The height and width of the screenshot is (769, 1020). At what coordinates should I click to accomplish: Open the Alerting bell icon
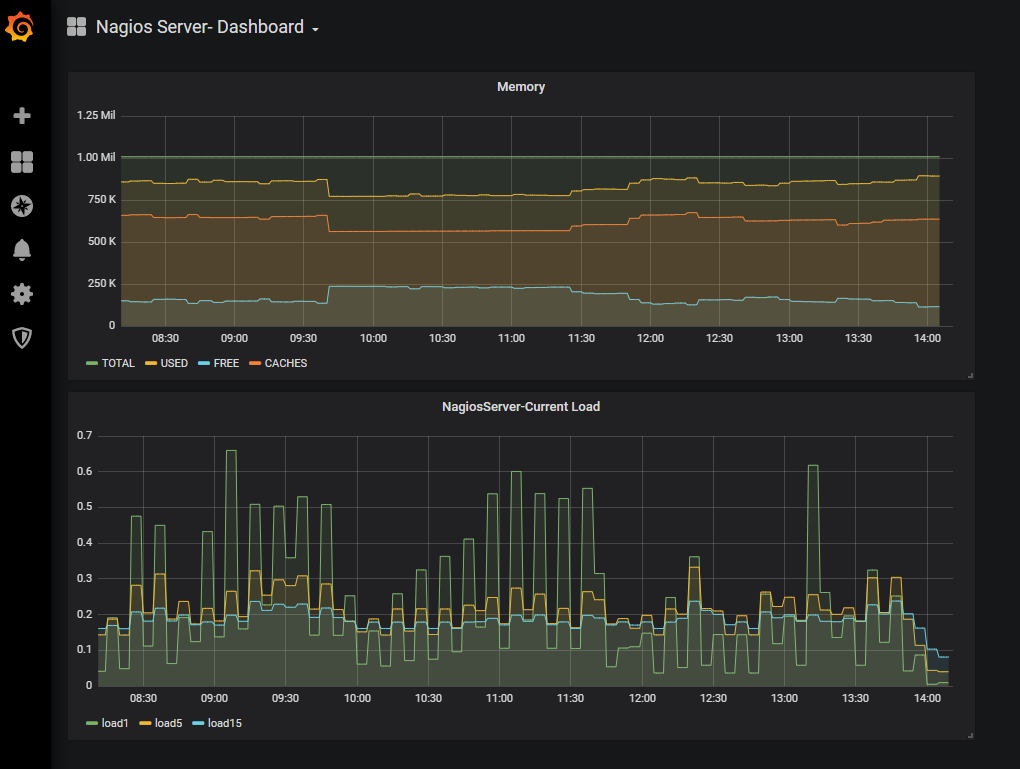(x=22, y=250)
